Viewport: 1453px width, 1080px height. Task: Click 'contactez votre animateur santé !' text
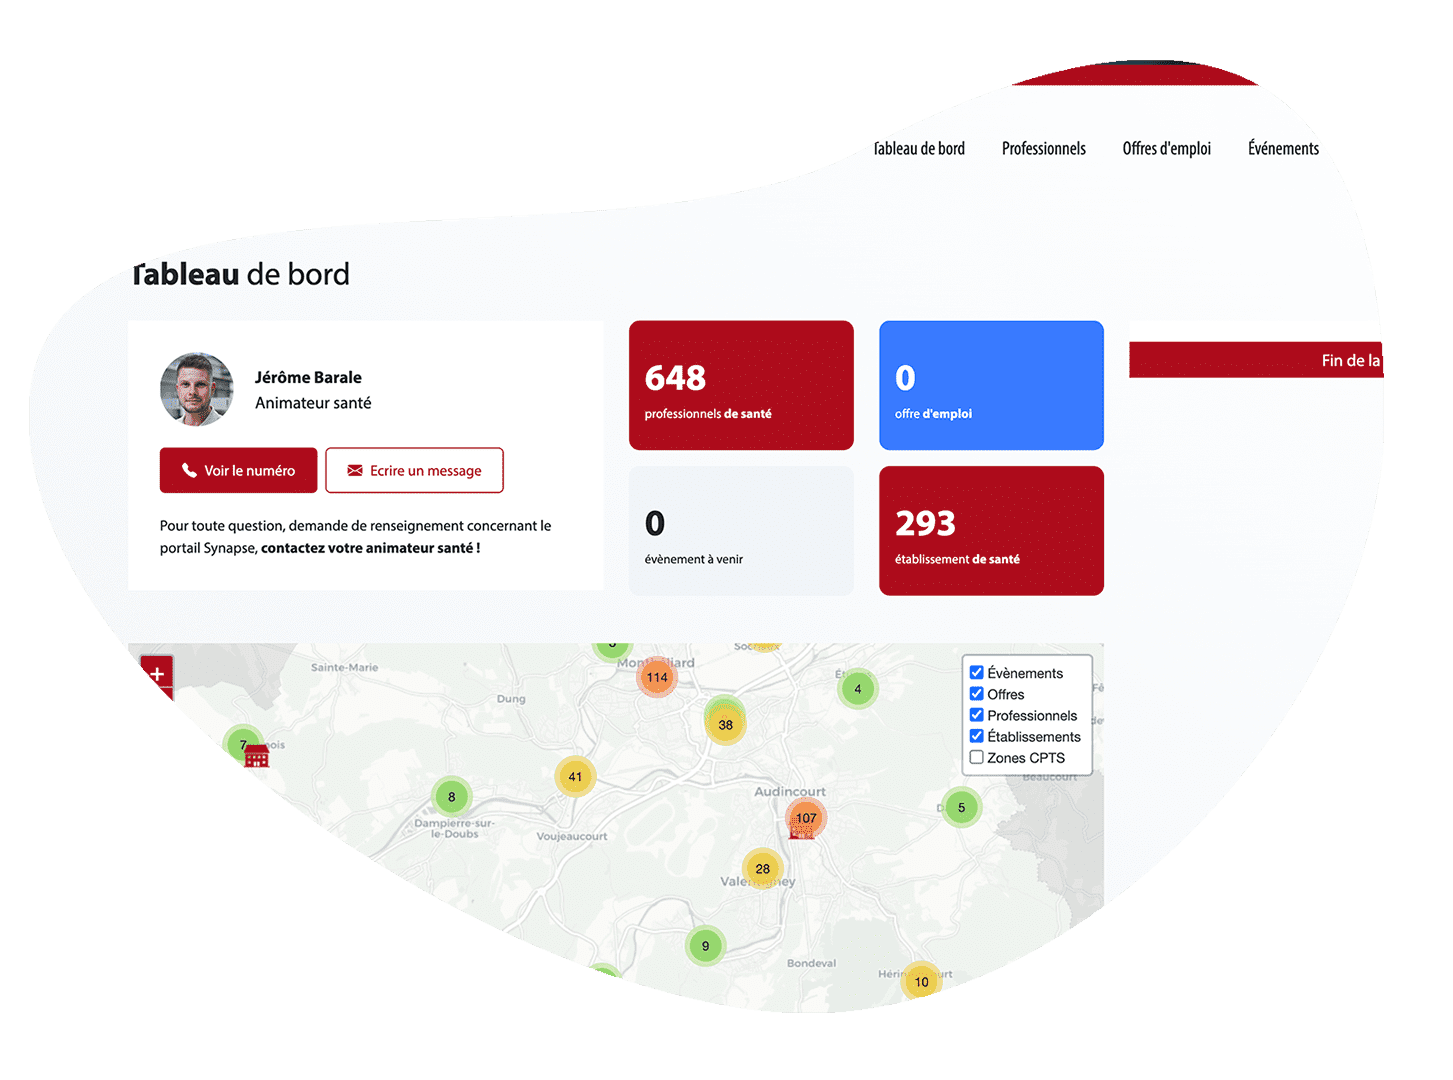(371, 548)
